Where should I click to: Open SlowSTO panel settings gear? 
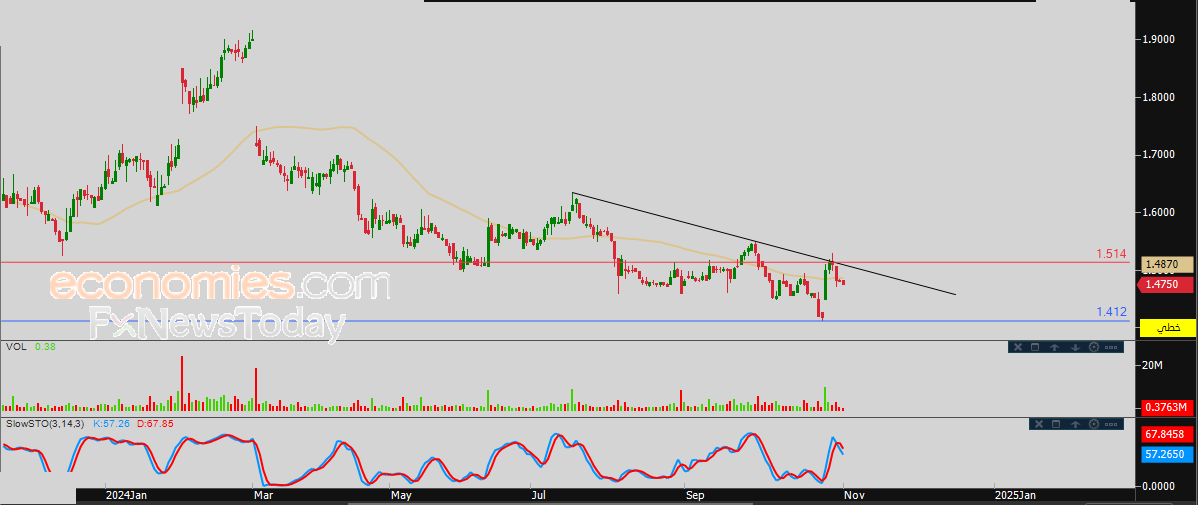click(x=1094, y=424)
